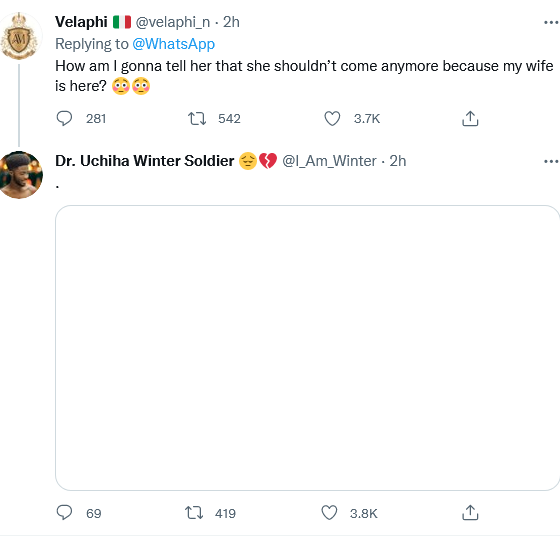Share Dr. Uchiha Winter Soldier's tweet
This screenshot has height=542, width=560.
[470, 513]
